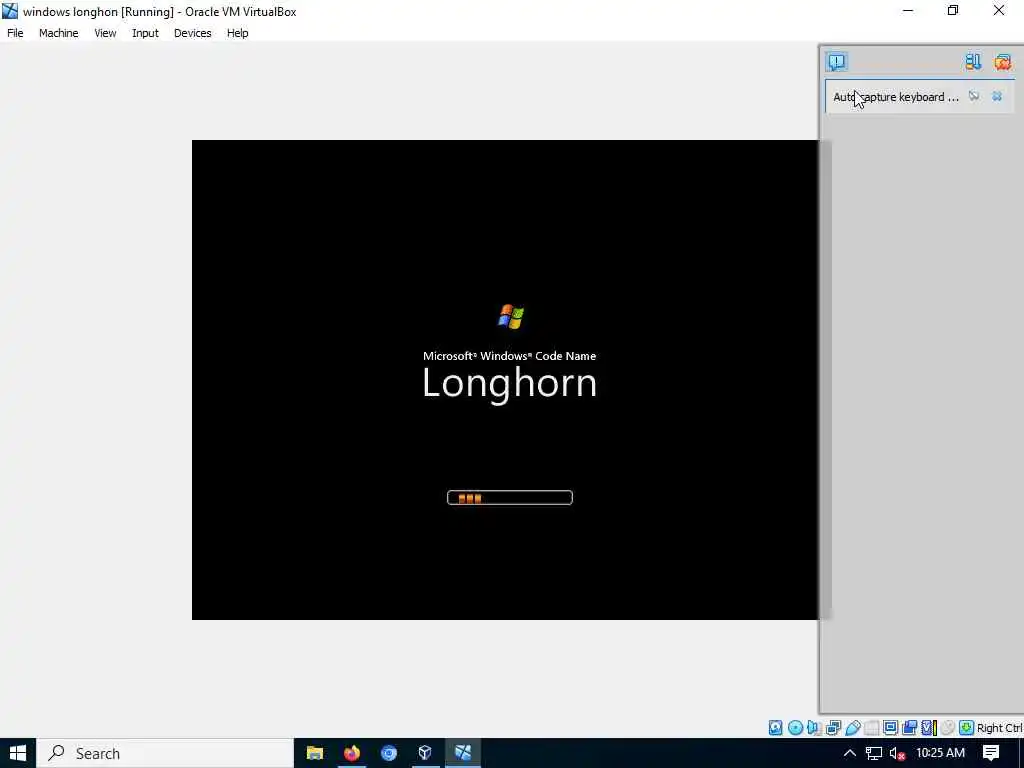1024x768 pixels.
Task: Open the Windows Start button
Action: tap(18, 753)
